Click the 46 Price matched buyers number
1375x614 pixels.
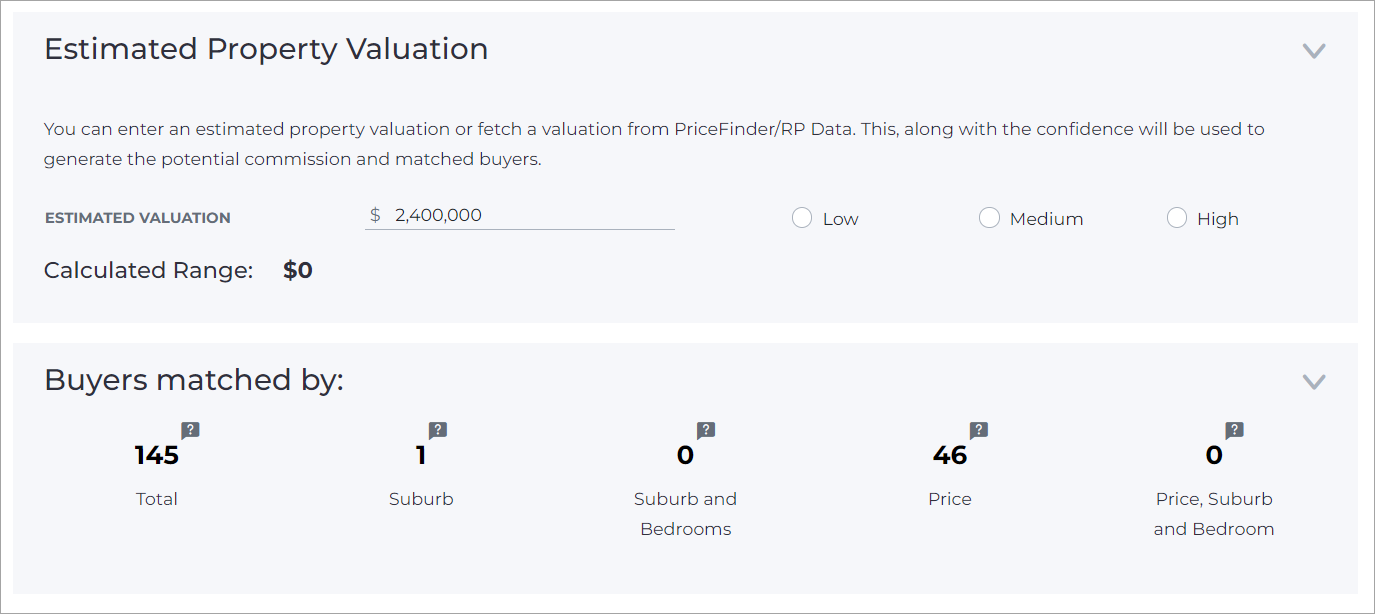tap(950, 456)
